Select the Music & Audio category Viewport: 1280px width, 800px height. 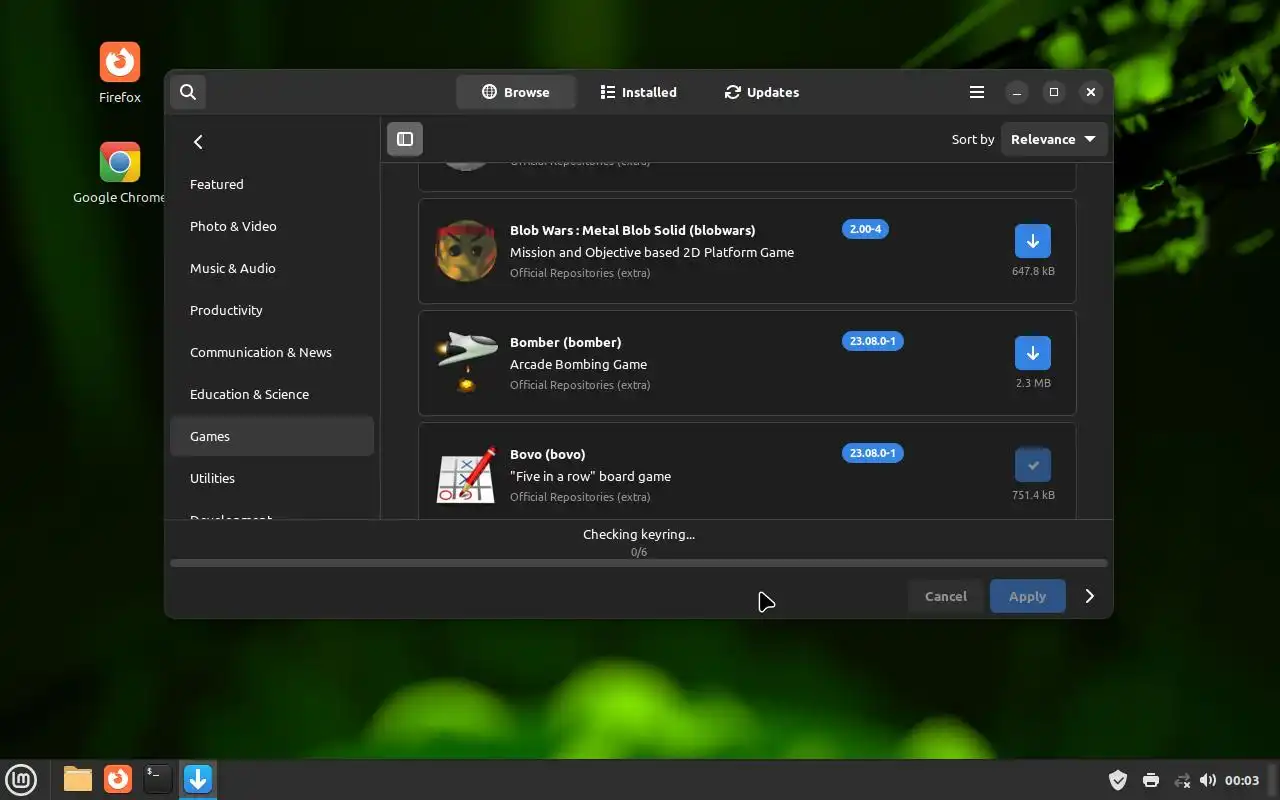point(272,268)
